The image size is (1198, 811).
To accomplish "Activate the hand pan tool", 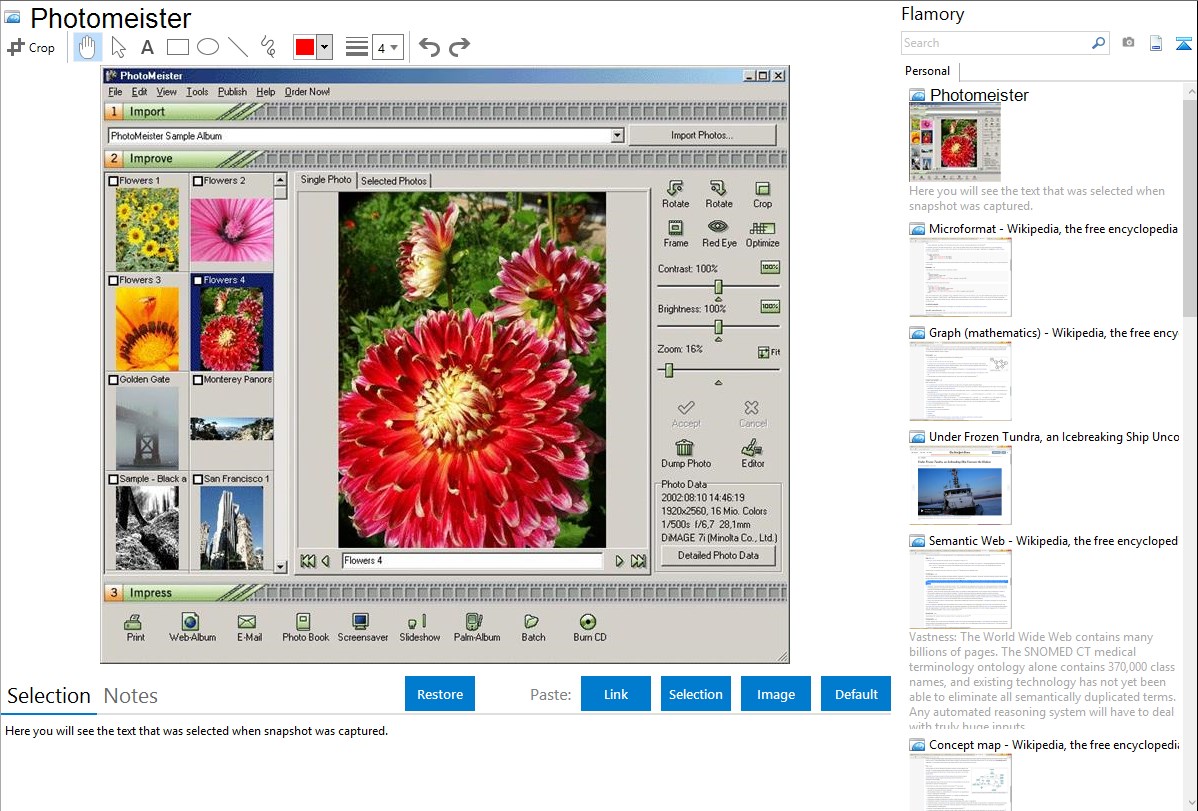I will pos(87,47).
